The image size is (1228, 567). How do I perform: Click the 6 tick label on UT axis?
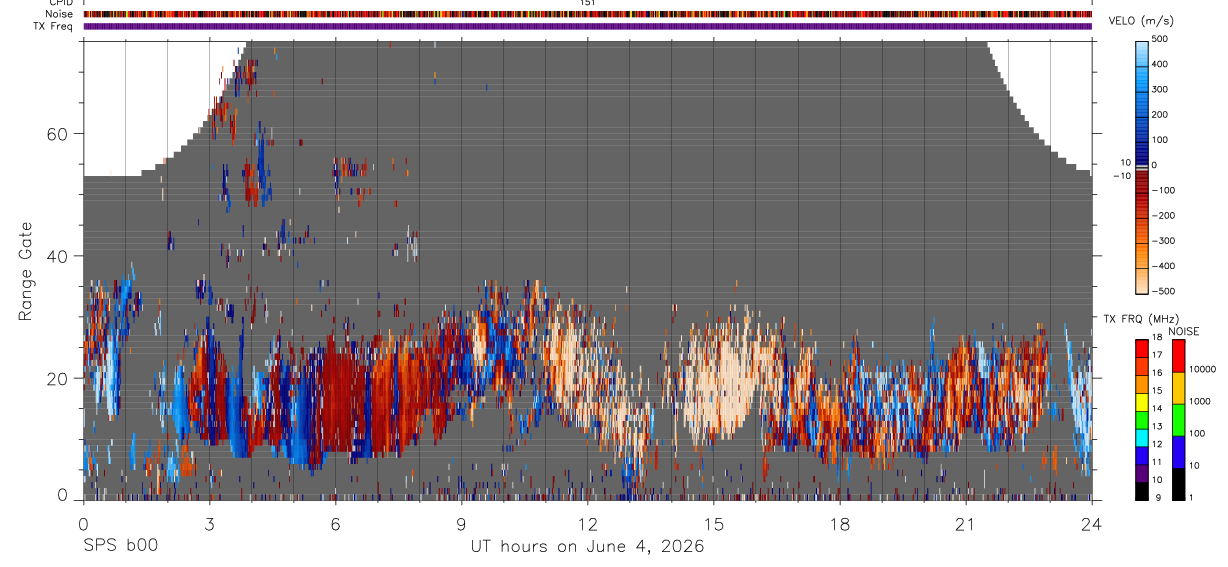[x=335, y=524]
